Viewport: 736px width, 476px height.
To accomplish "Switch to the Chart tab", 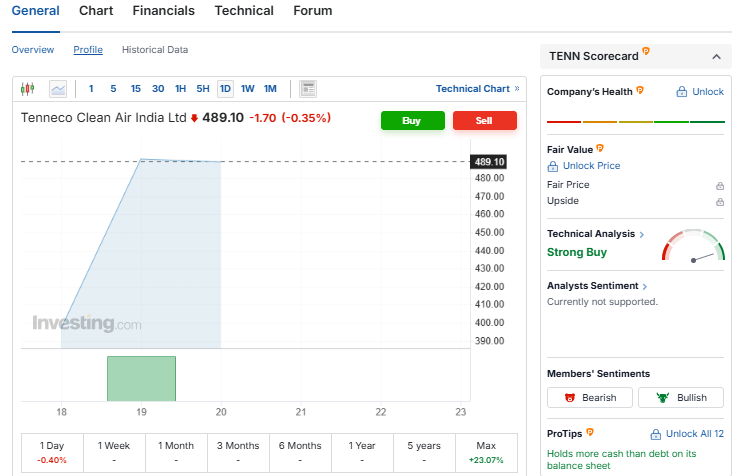I will tap(96, 11).
